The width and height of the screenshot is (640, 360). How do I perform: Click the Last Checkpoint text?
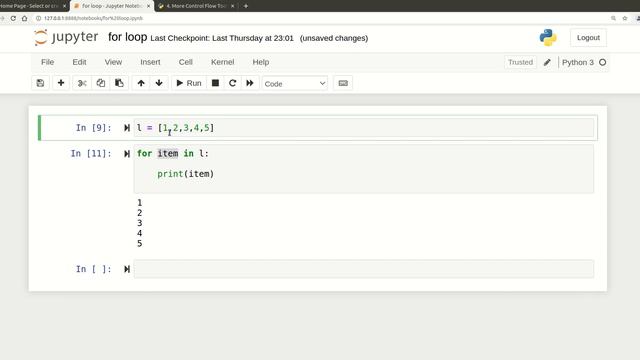point(222,38)
